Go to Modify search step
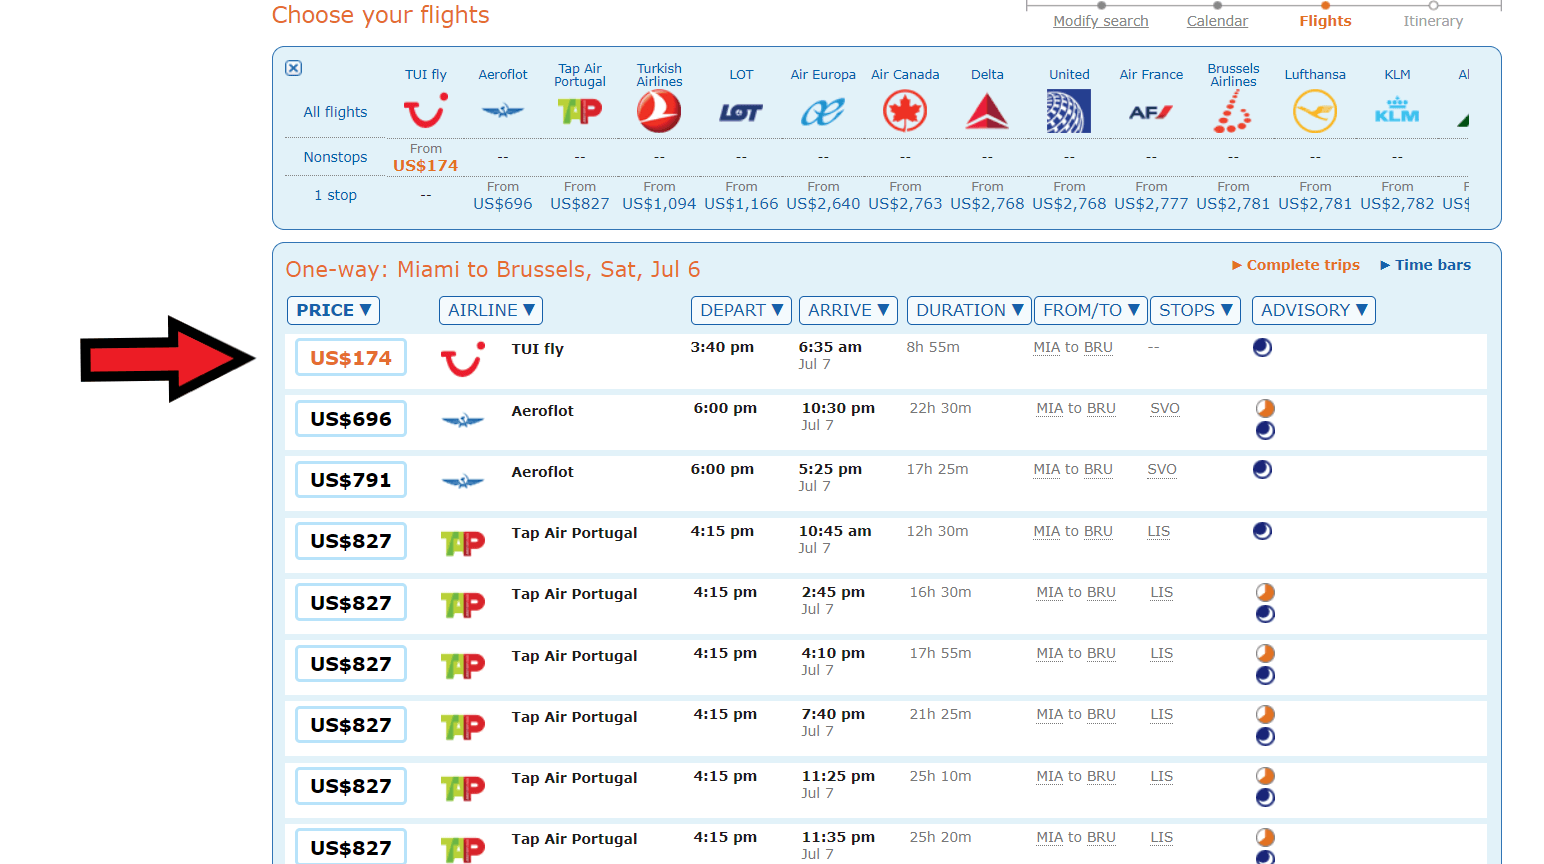Viewport: 1544px width, 864px height. coord(1101,21)
